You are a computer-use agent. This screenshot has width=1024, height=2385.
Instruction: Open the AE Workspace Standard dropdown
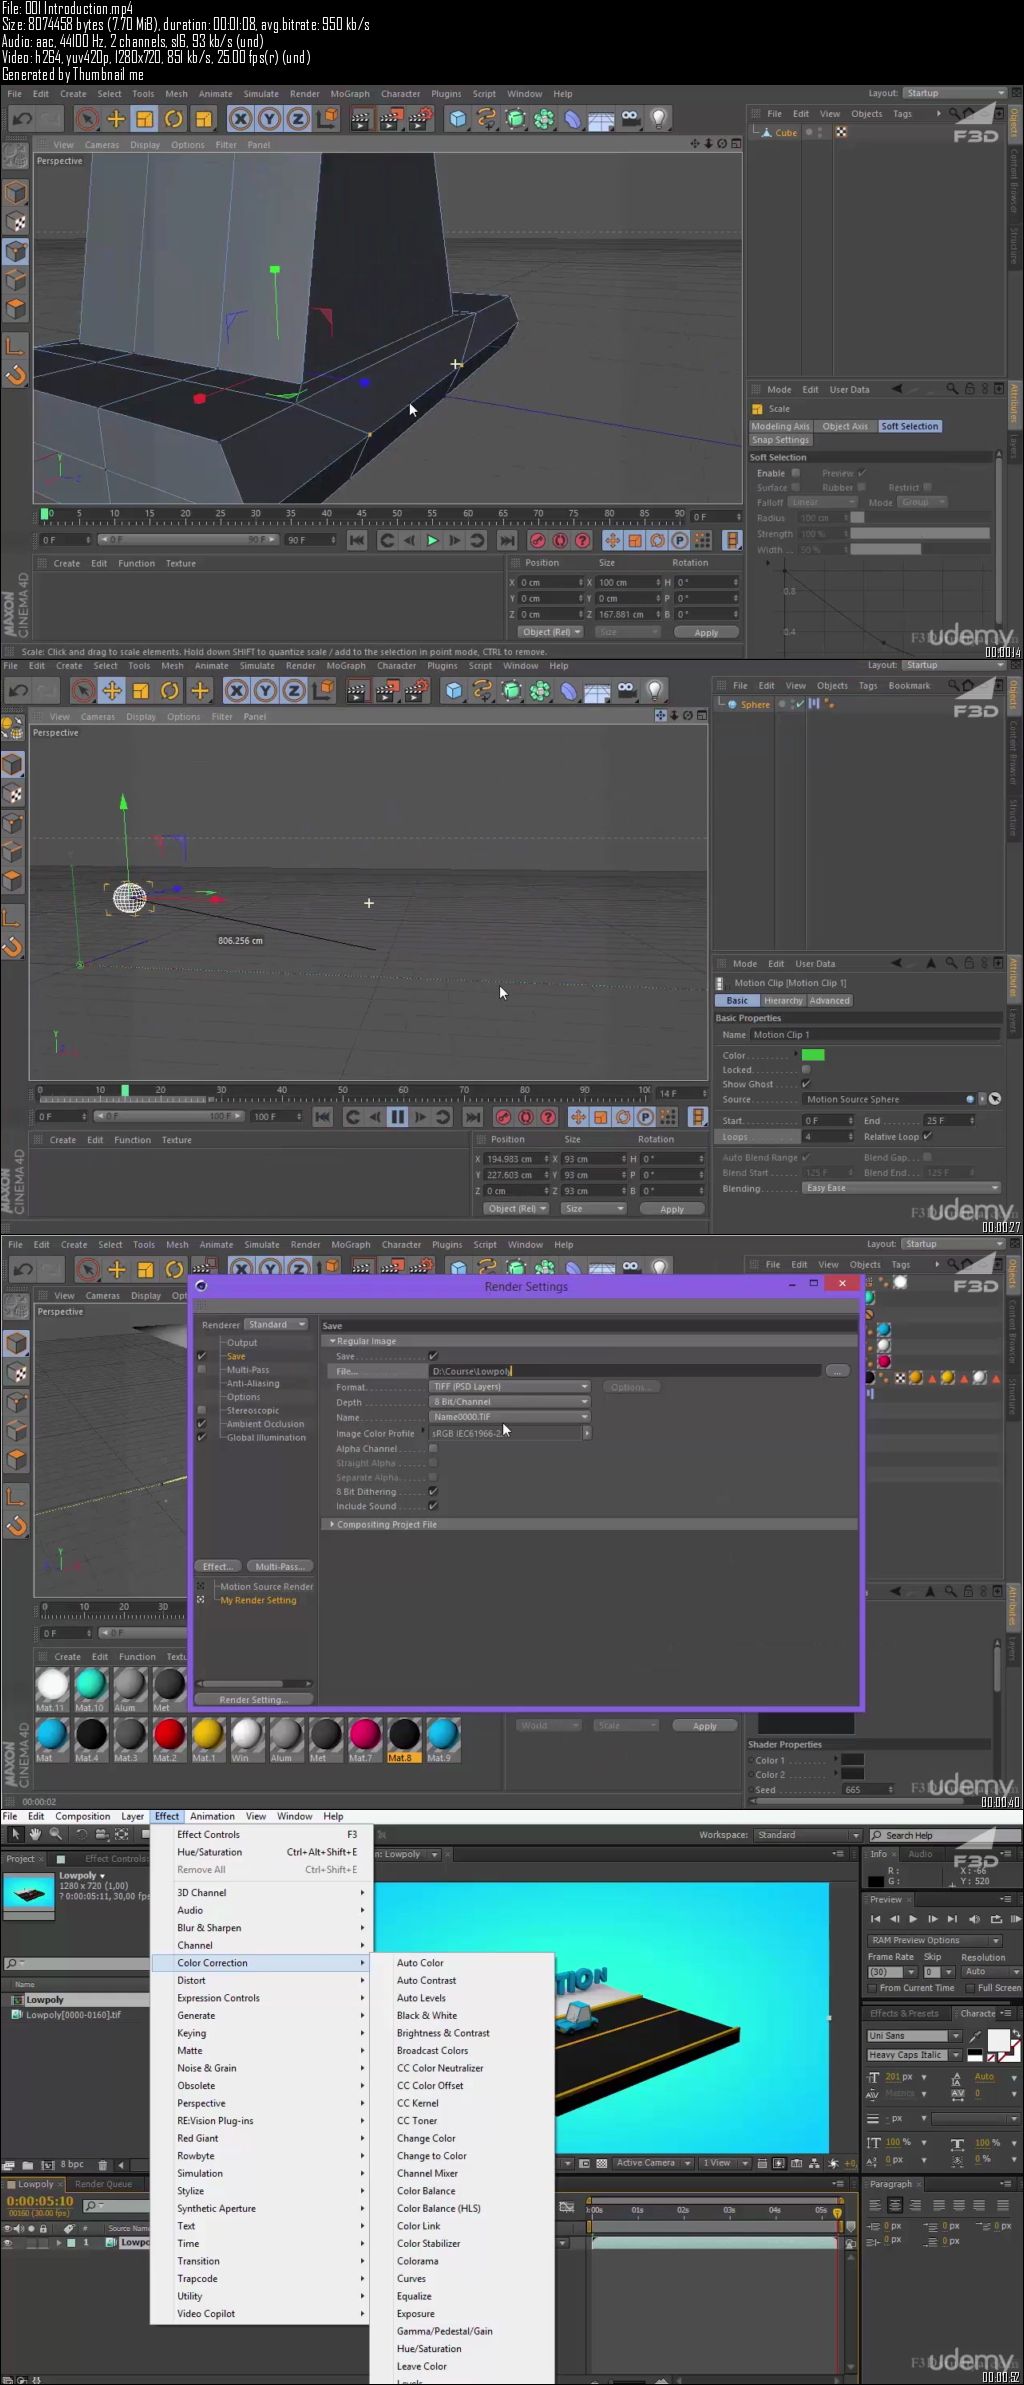pyautogui.click(x=808, y=1835)
